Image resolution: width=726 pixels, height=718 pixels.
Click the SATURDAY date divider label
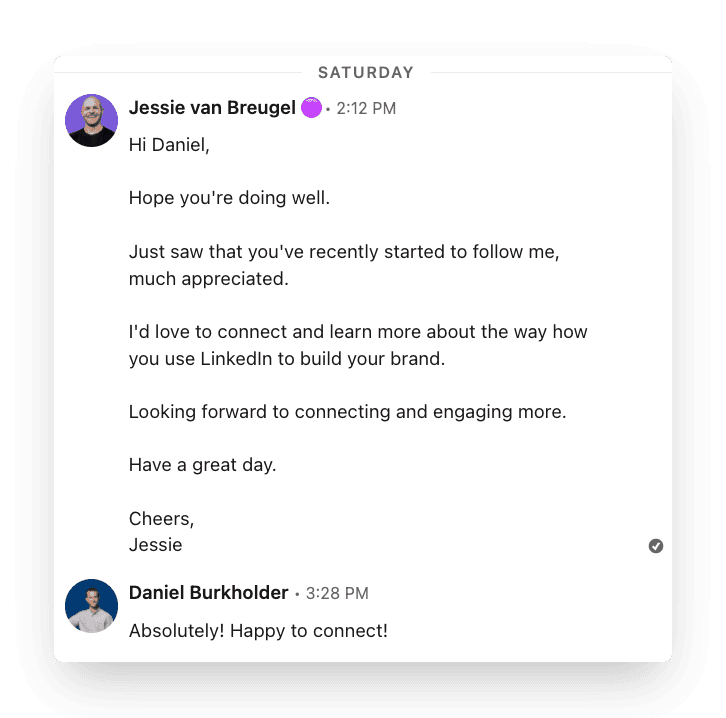click(x=365, y=73)
